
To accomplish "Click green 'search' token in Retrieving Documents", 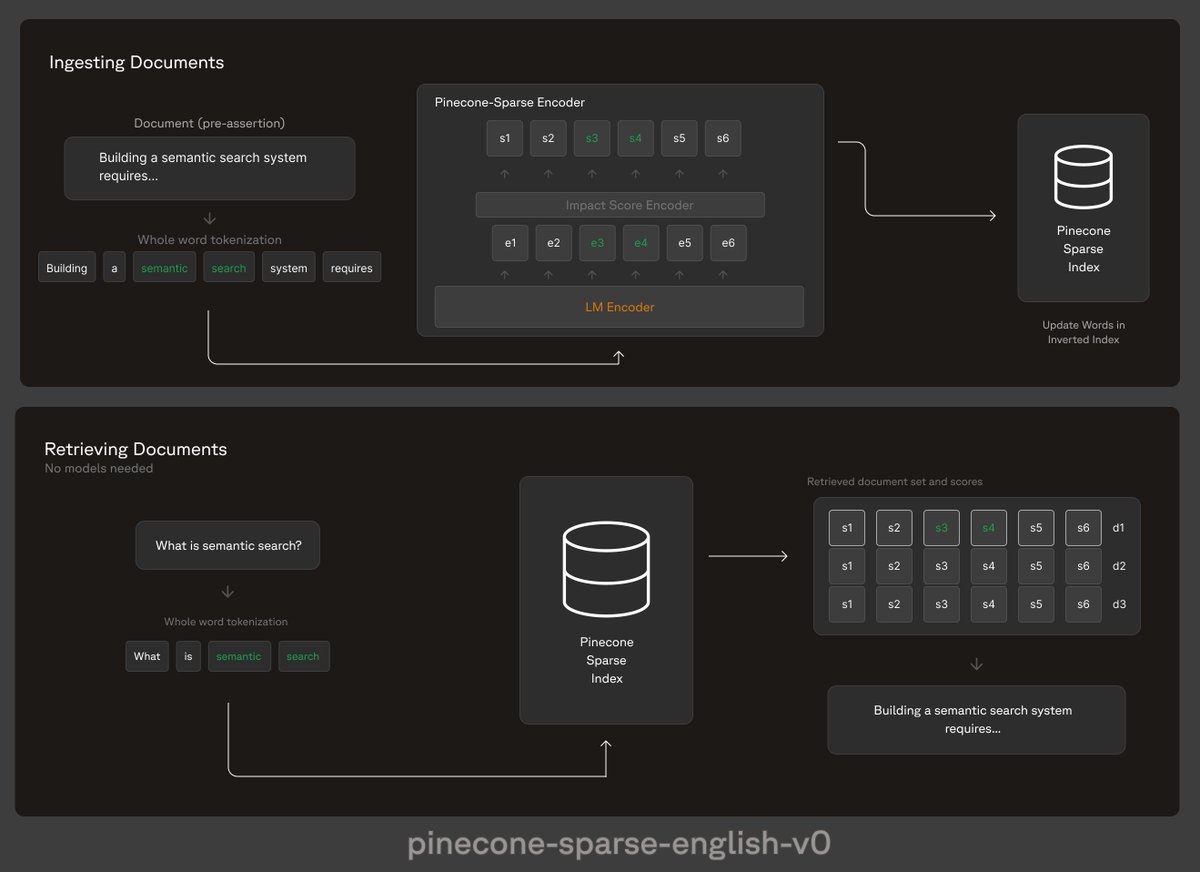I will 303,656.
